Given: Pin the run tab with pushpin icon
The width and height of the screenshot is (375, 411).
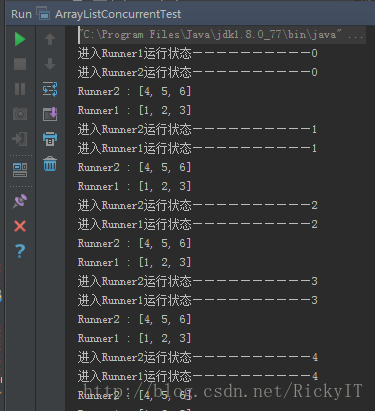Looking at the screenshot, I should point(20,201).
